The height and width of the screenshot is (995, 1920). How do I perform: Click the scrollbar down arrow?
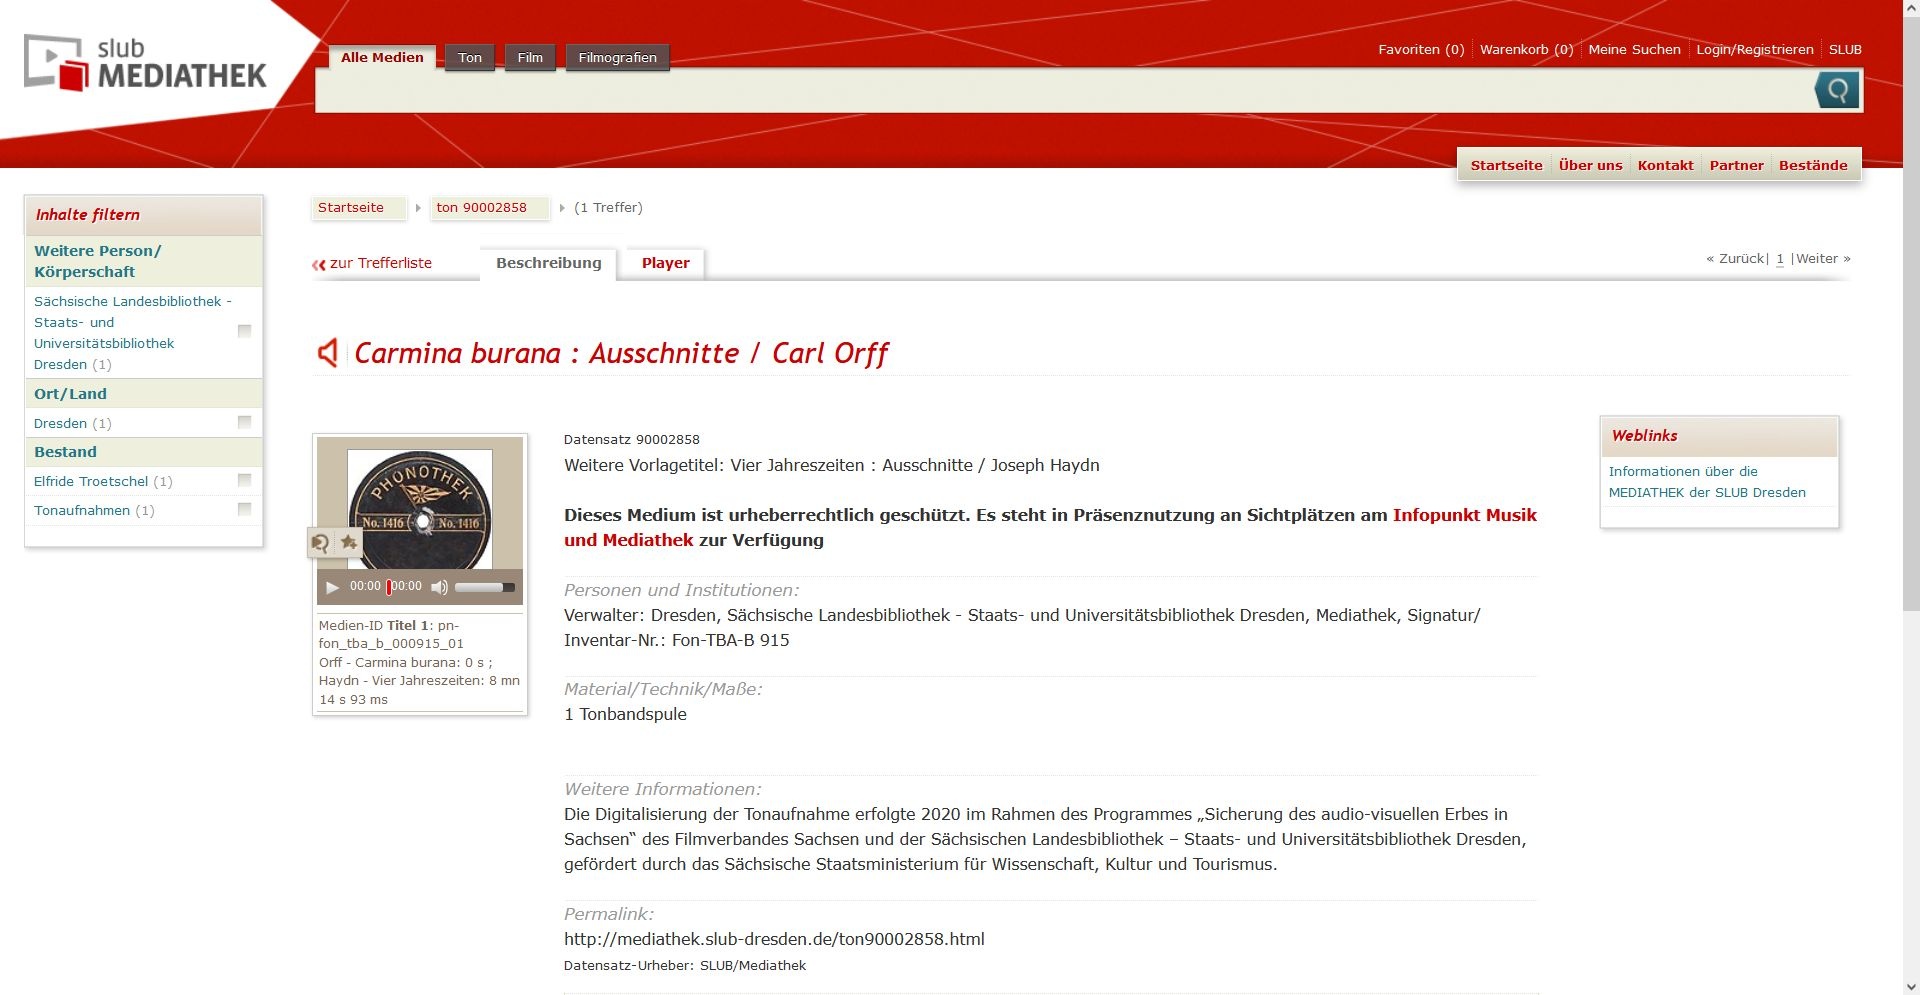1911,986
